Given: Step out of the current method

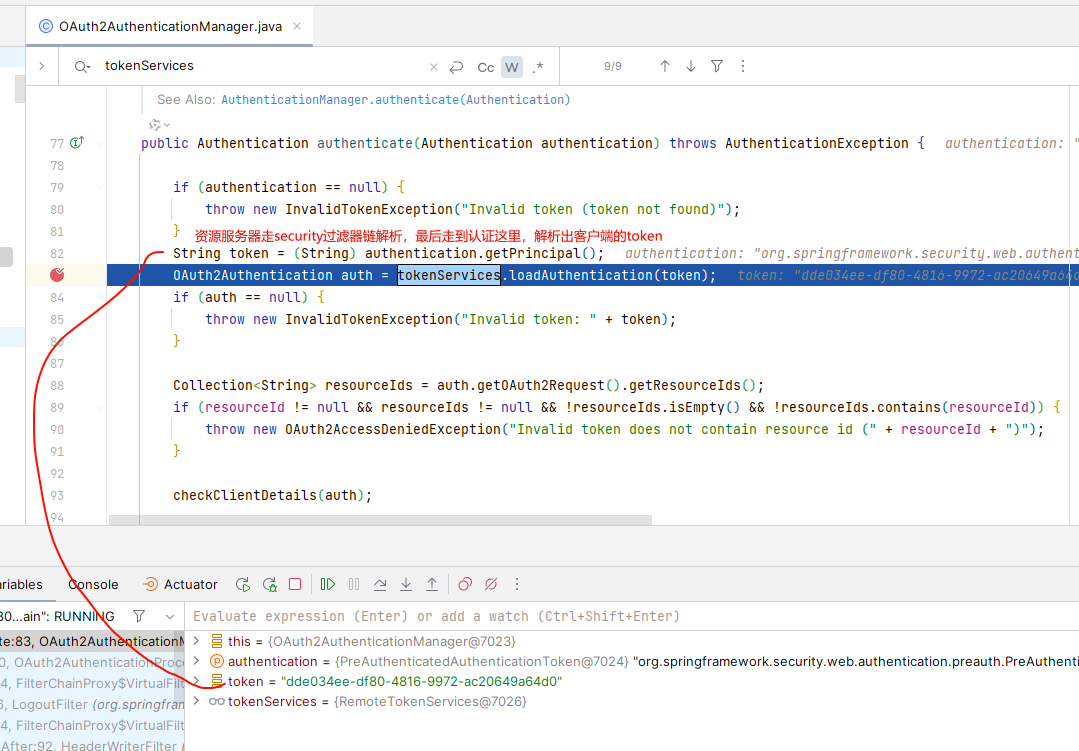Looking at the screenshot, I should [432, 584].
